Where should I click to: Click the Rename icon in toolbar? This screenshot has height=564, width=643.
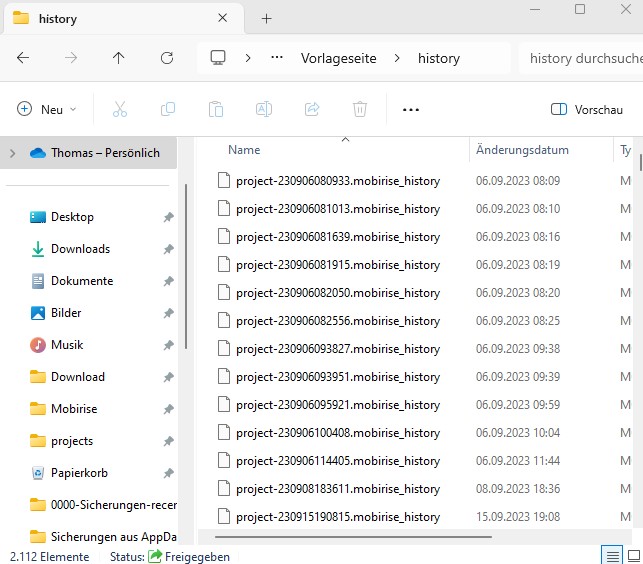pos(264,109)
